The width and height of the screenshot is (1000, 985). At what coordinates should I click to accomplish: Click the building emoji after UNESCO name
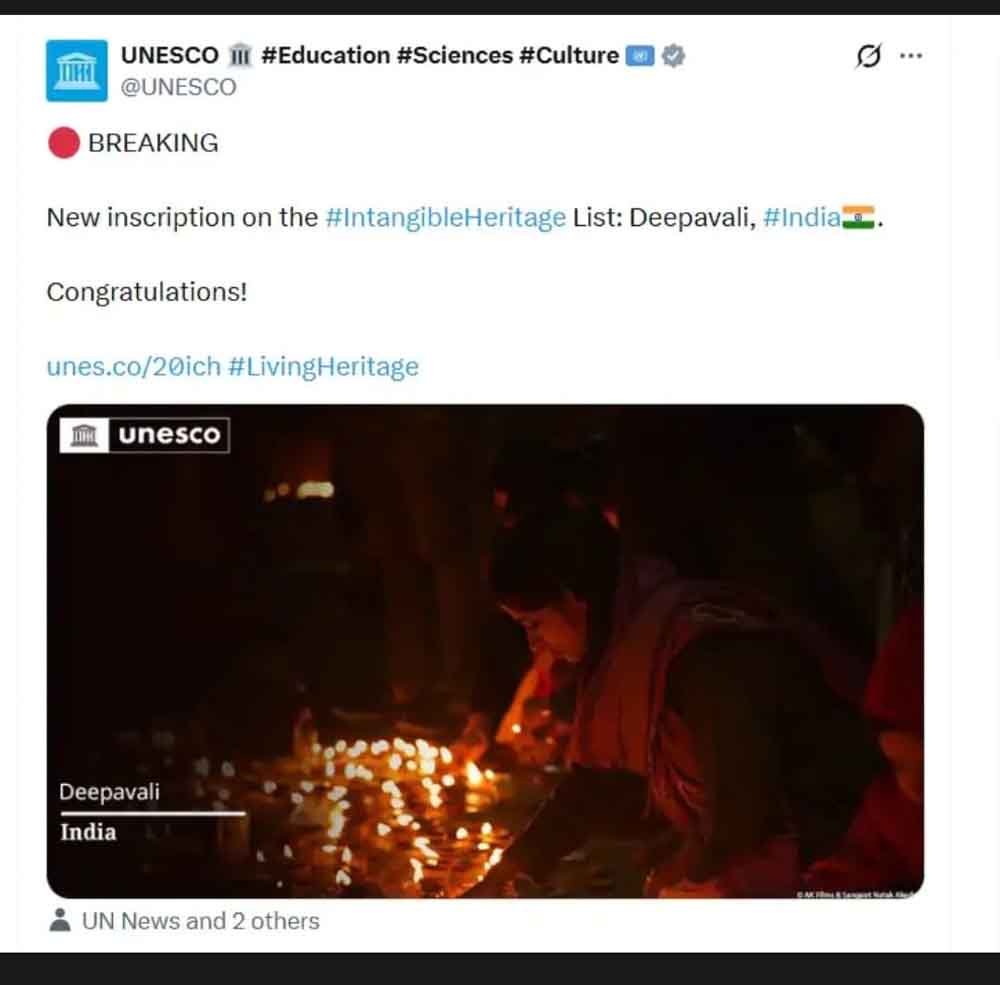point(239,56)
